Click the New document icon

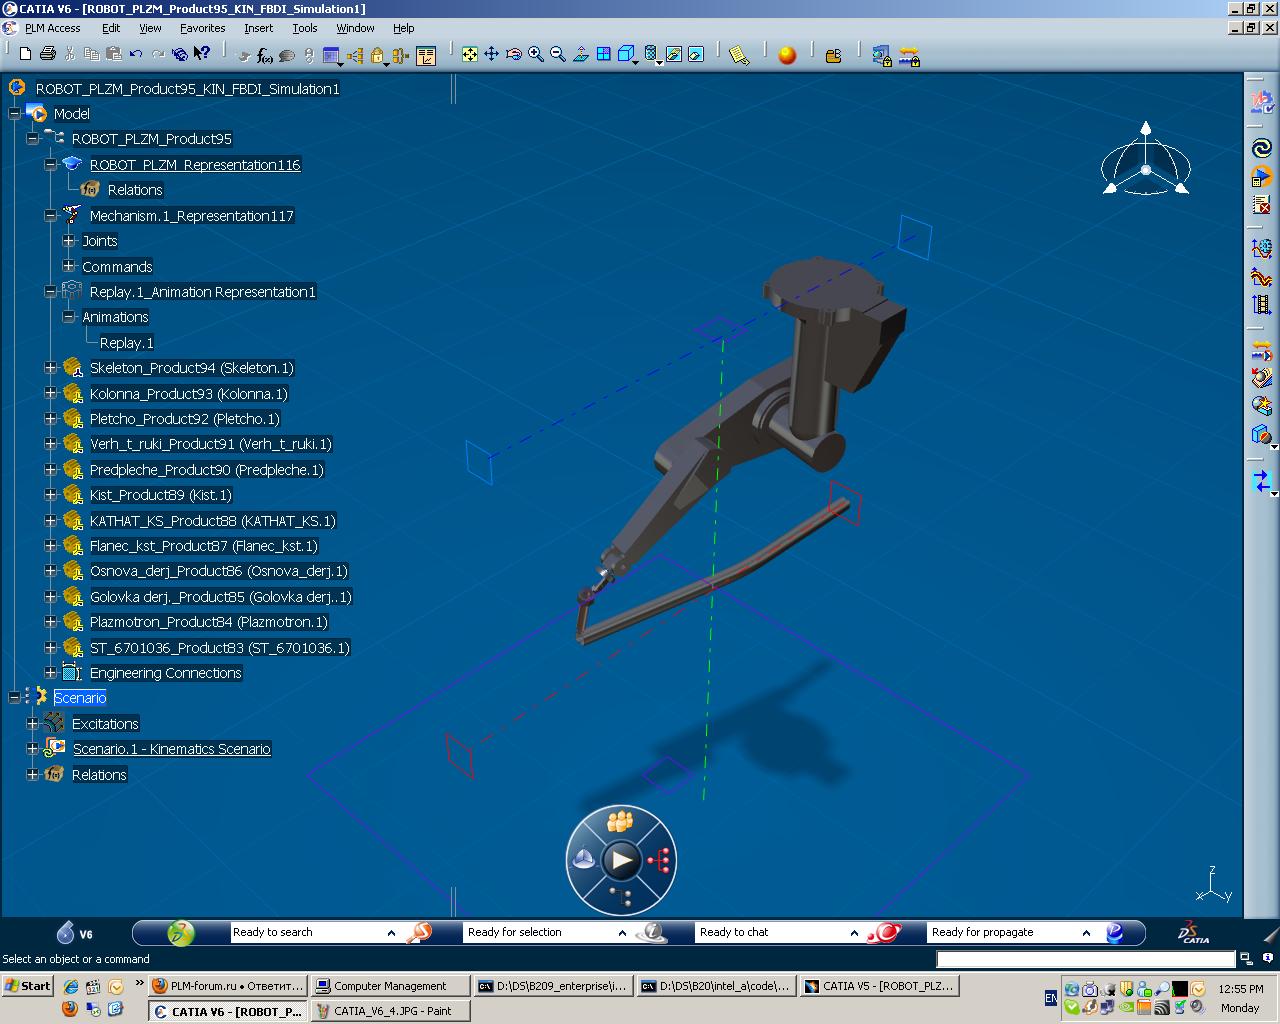click(26, 54)
